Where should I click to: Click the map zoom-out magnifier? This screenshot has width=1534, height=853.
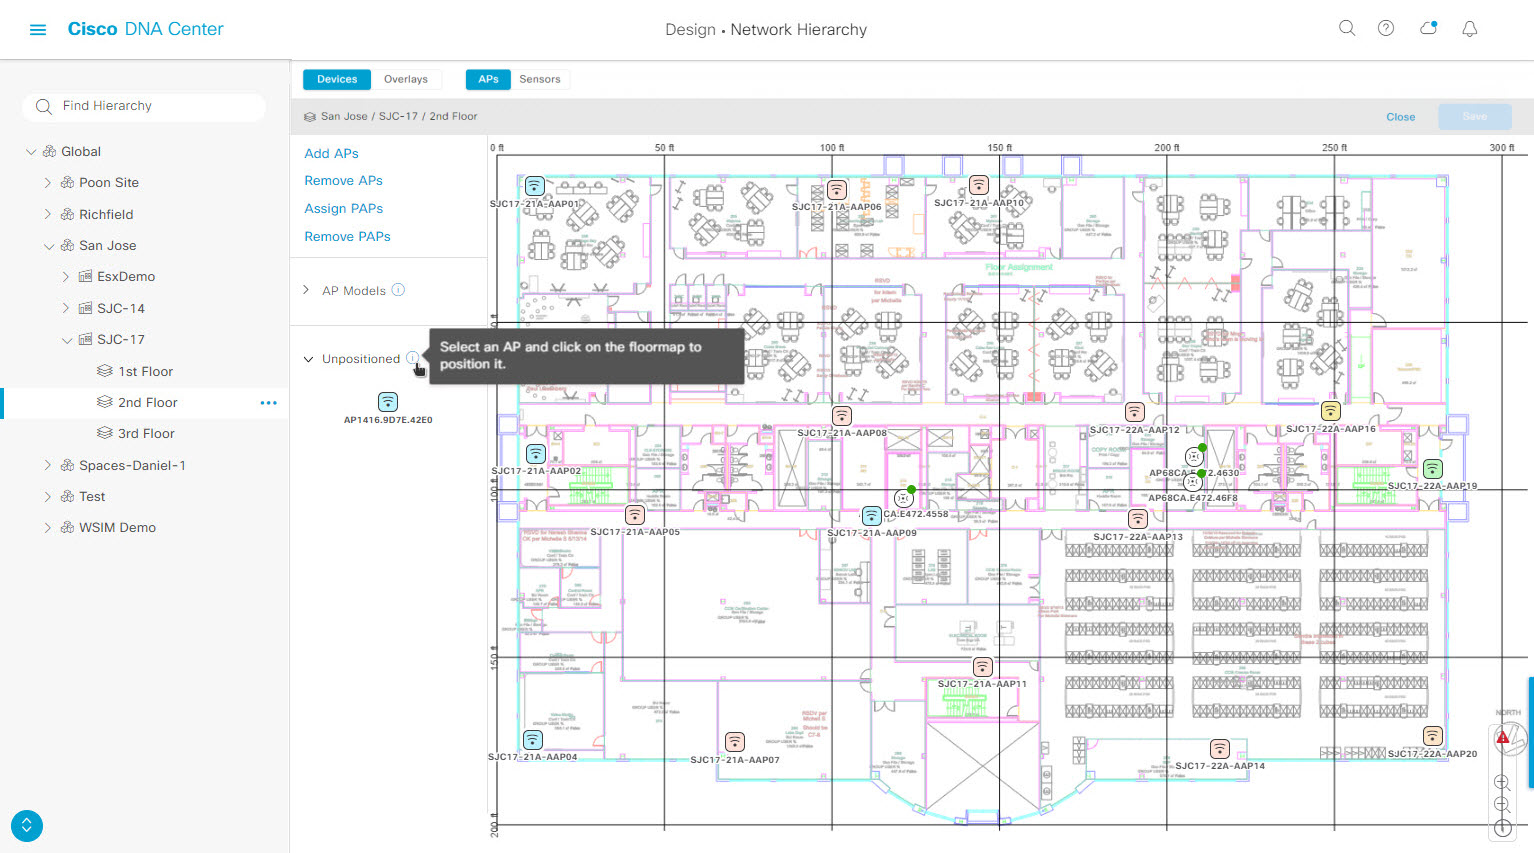1502,805
